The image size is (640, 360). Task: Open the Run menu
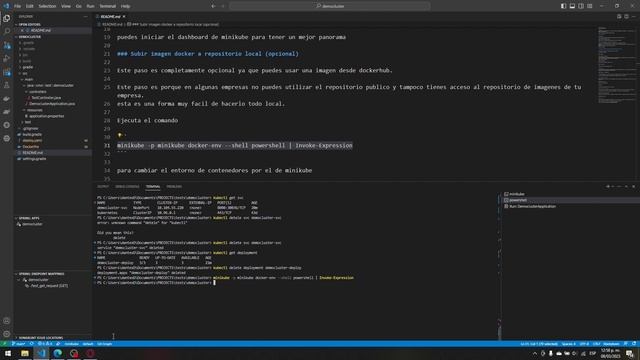[90, 6]
